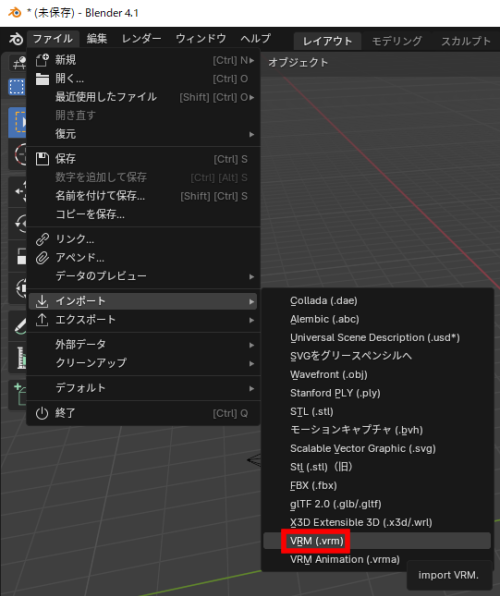500x596 pixels.
Task: Import Stanford PLY (.ply) file
Action: click(377, 393)
